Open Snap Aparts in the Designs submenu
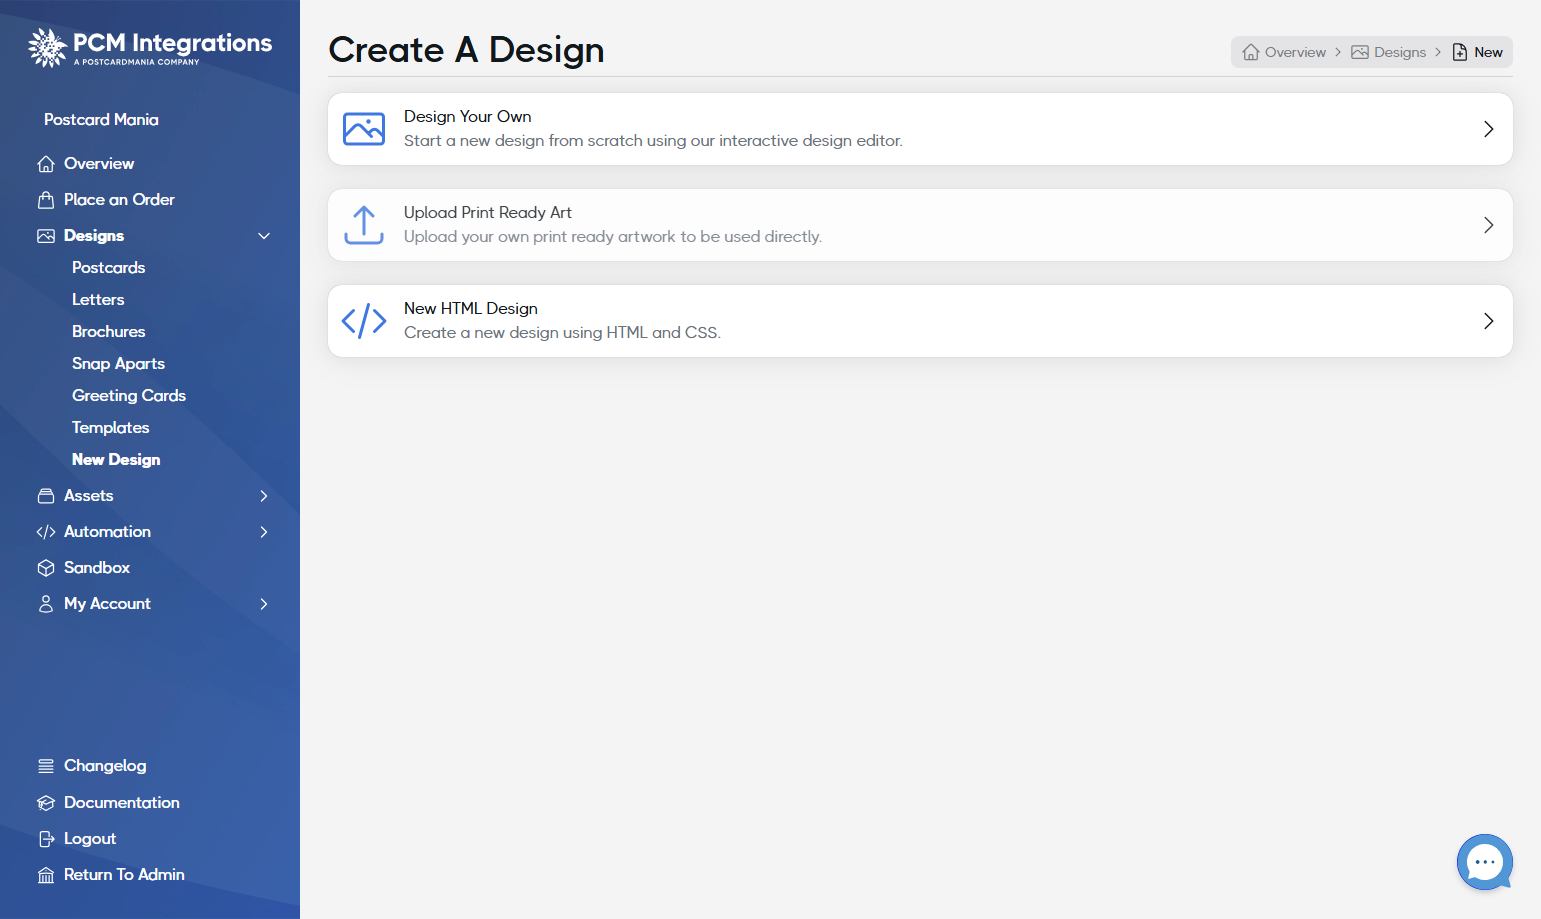This screenshot has height=919, width=1541. pos(118,364)
